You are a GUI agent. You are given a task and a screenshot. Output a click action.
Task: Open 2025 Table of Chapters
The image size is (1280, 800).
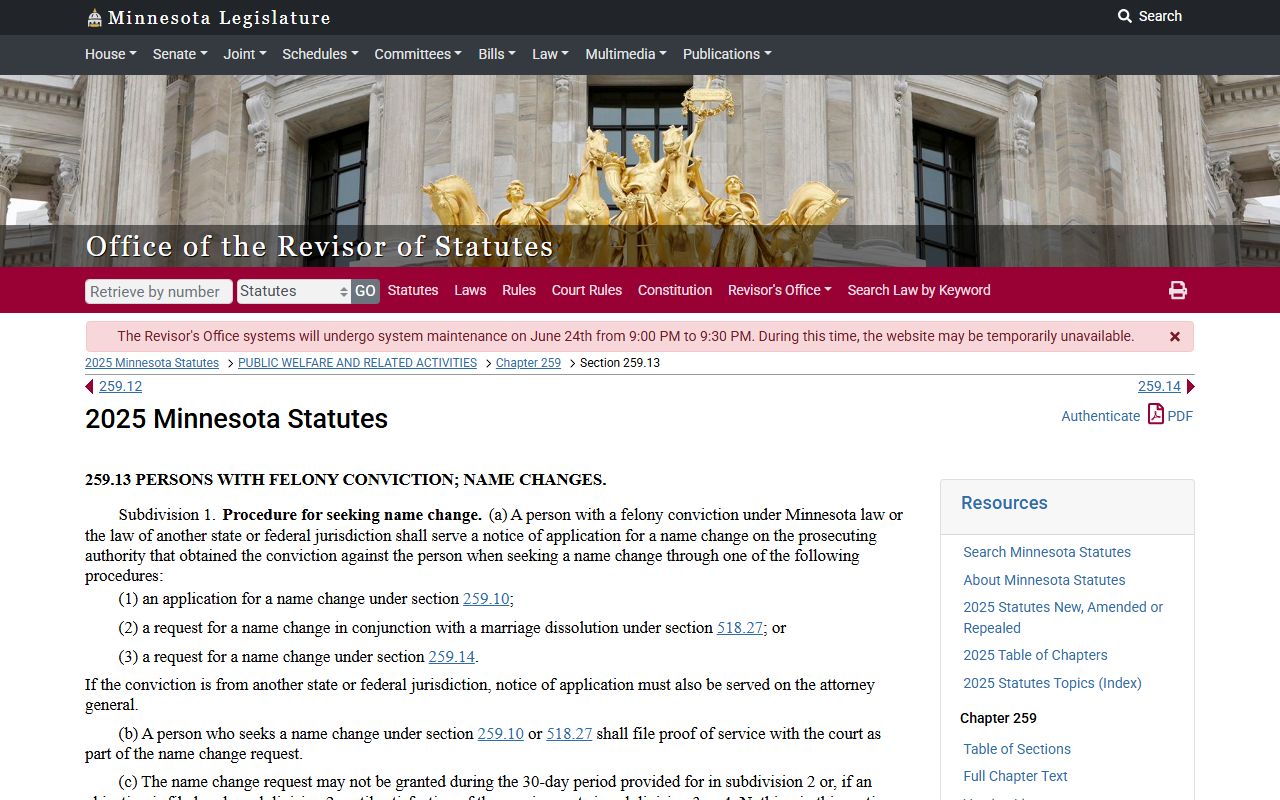[x=1035, y=655]
